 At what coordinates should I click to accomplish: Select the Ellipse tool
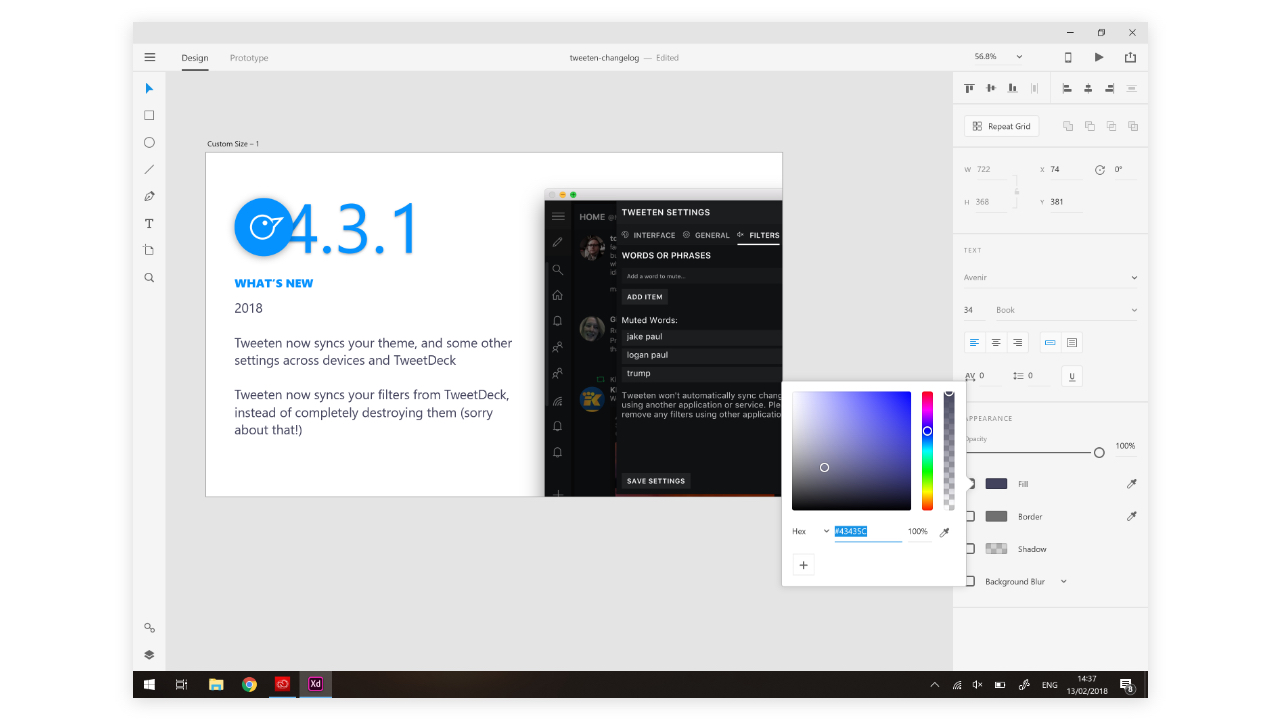[x=149, y=142]
